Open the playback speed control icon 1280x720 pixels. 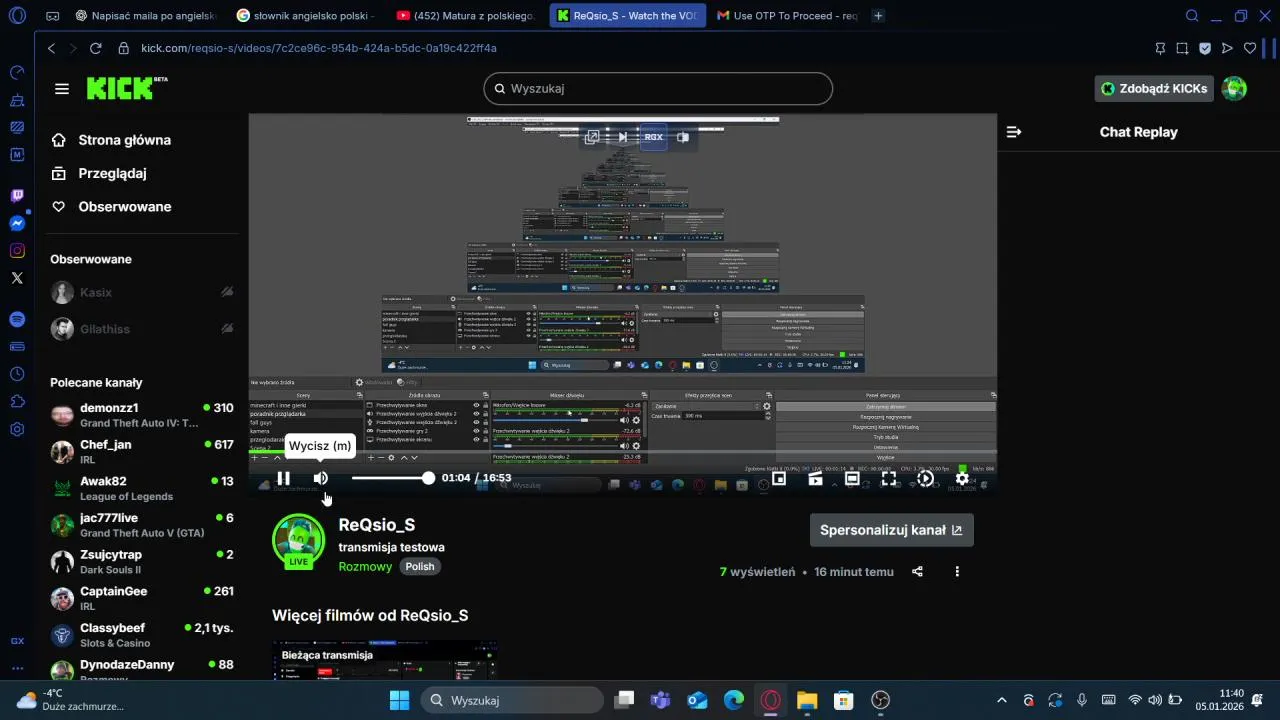[926, 479]
